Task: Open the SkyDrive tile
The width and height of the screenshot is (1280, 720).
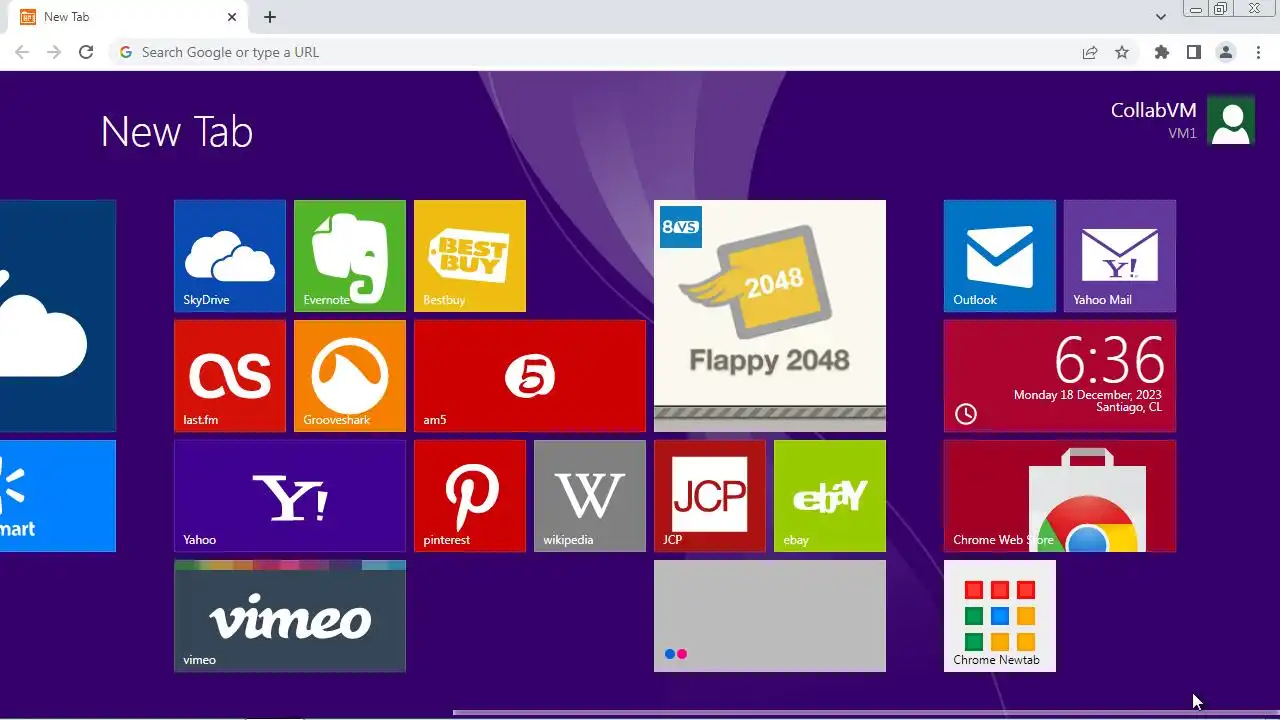Action: click(x=230, y=256)
